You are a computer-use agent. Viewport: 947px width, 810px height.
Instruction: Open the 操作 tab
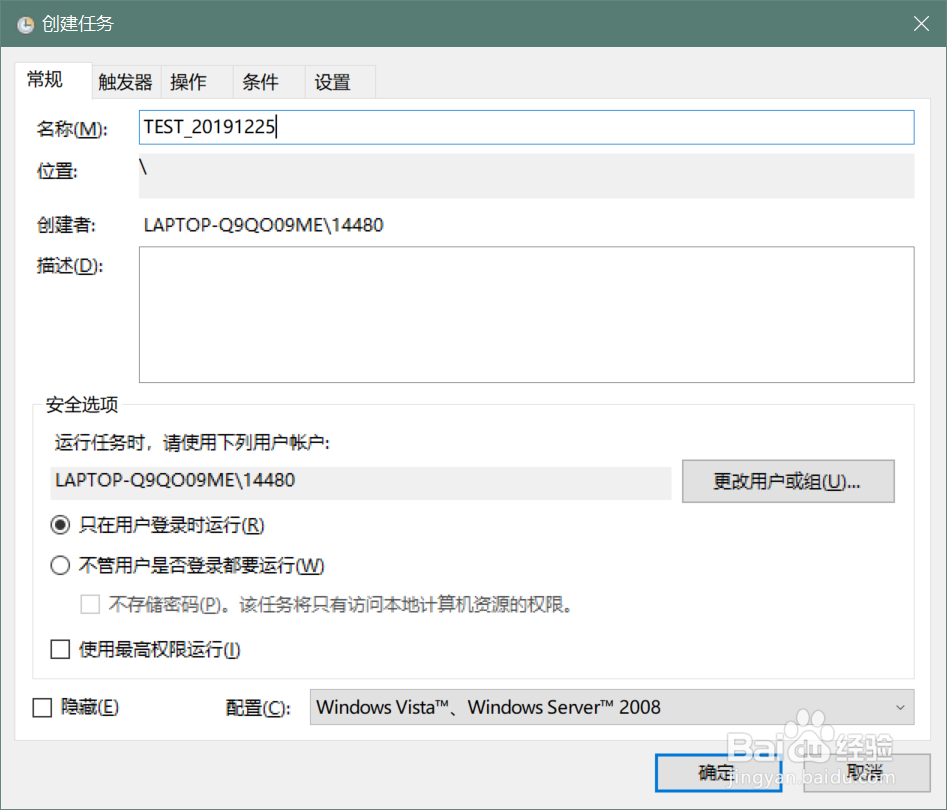pos(196,82)
